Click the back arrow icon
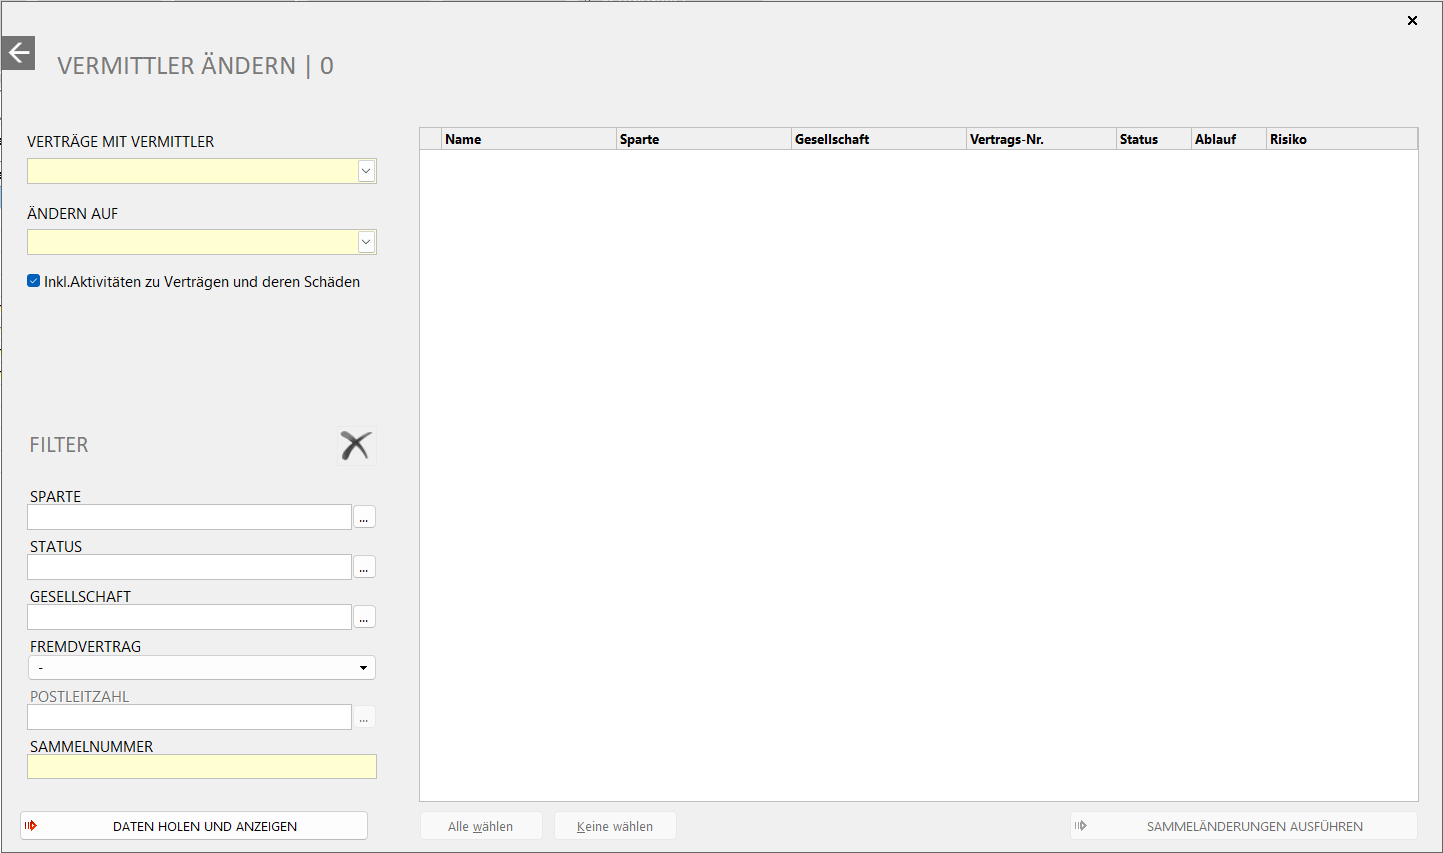The height and width of the screenshot is (853, 1443). click(x=18, y=53)
